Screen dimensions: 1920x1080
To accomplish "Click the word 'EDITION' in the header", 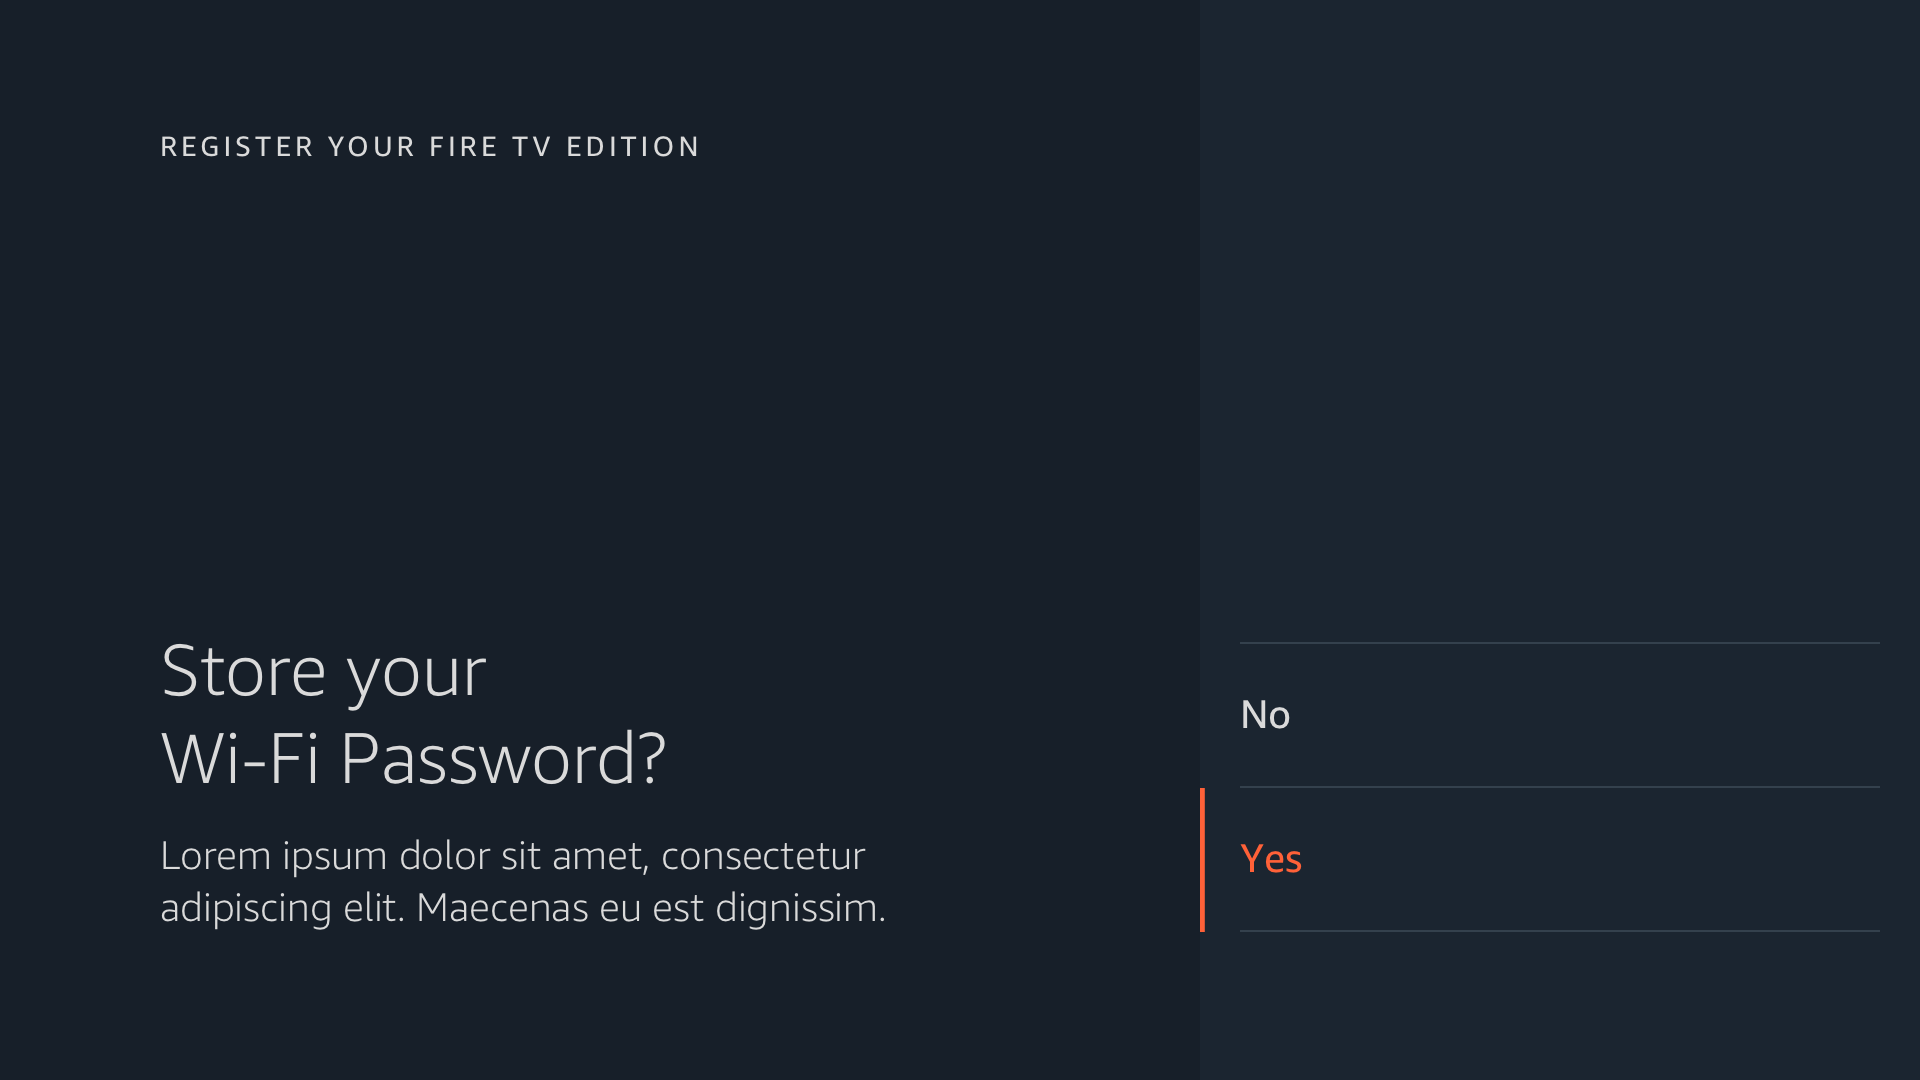I will click(x=633, y=147).
